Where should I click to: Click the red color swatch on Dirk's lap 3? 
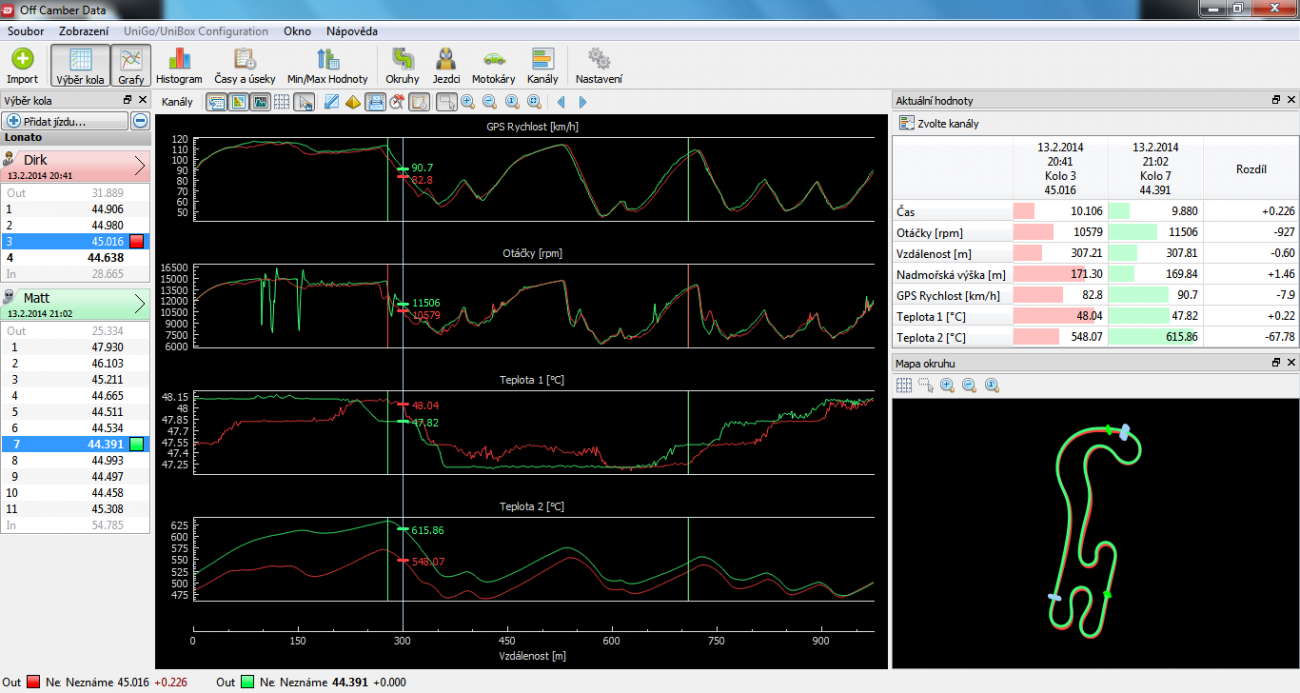[x=138, y=241]
